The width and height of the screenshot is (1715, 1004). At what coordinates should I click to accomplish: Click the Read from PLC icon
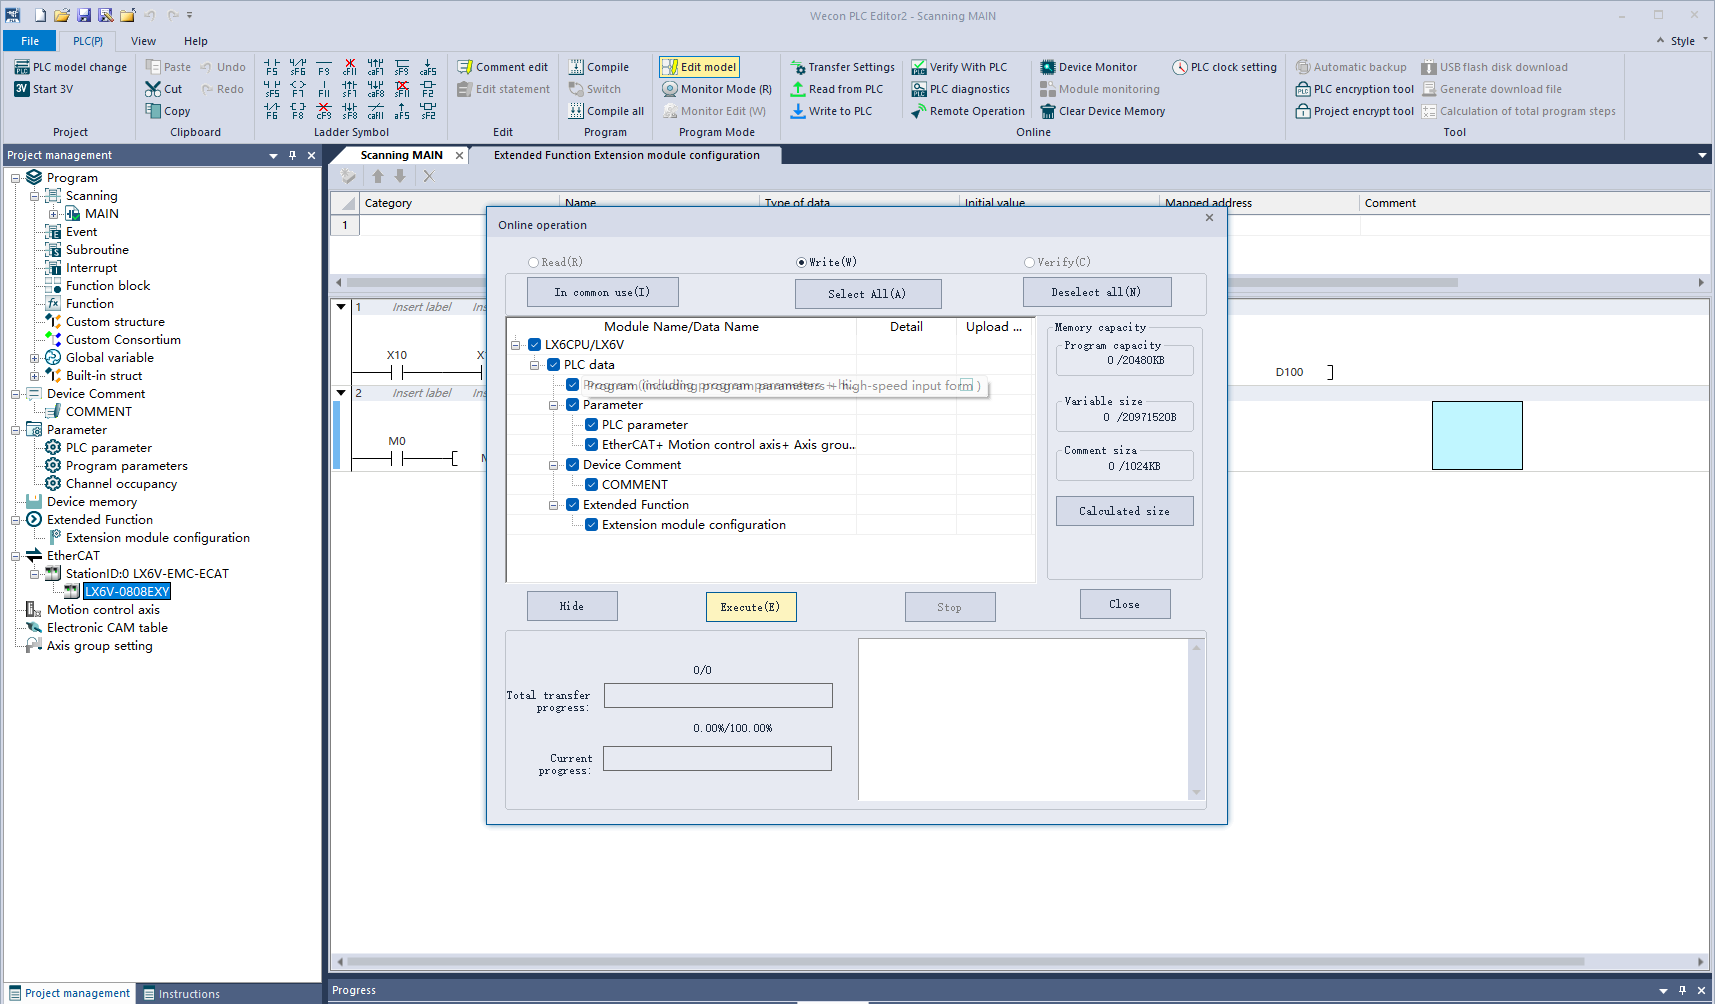[798, 89]
